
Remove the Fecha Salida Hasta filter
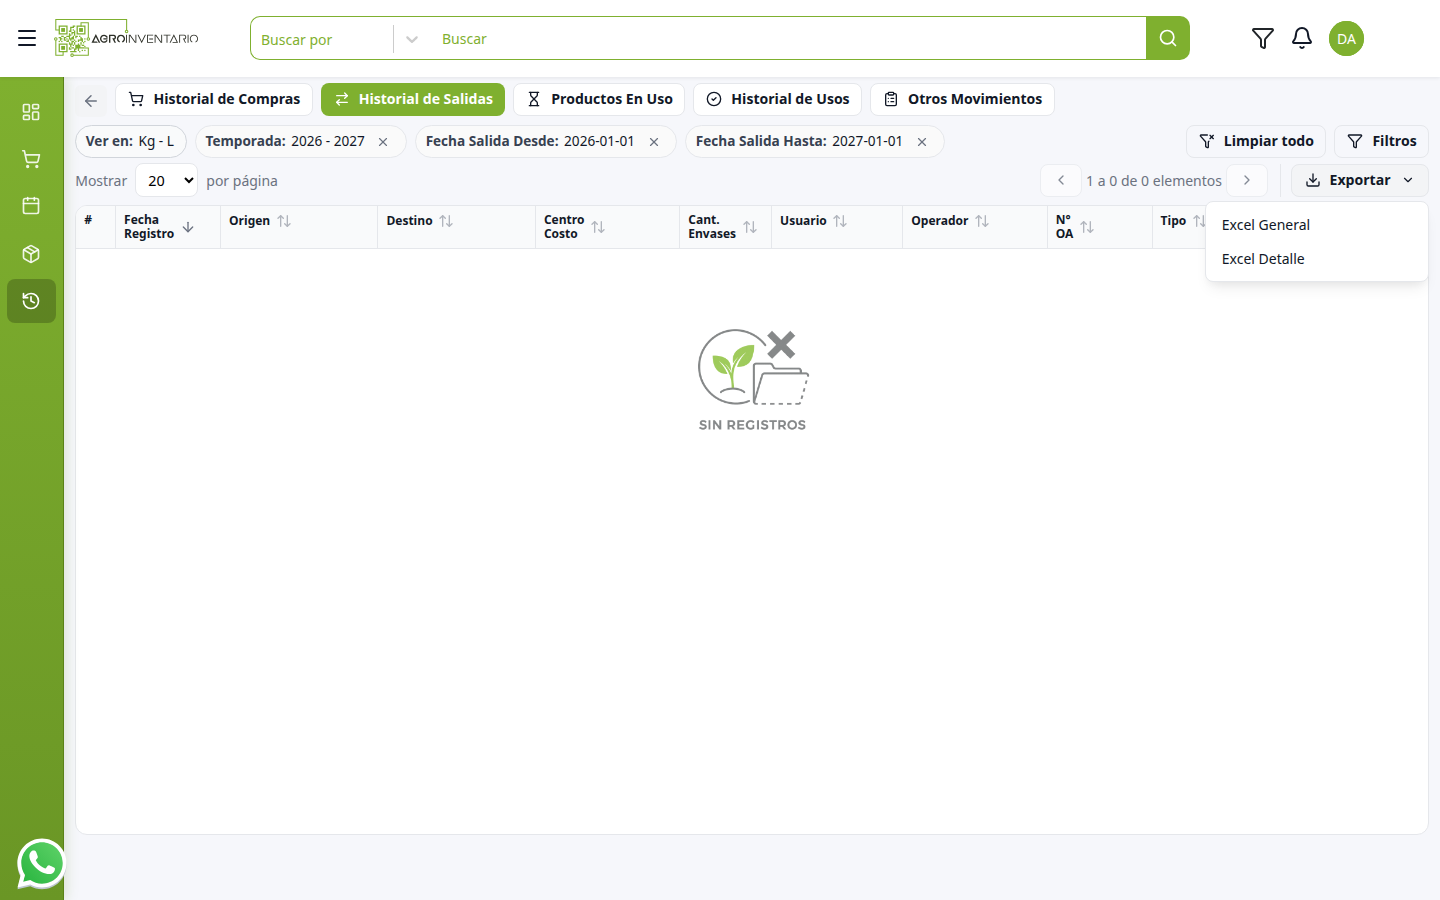coord(922,142)
